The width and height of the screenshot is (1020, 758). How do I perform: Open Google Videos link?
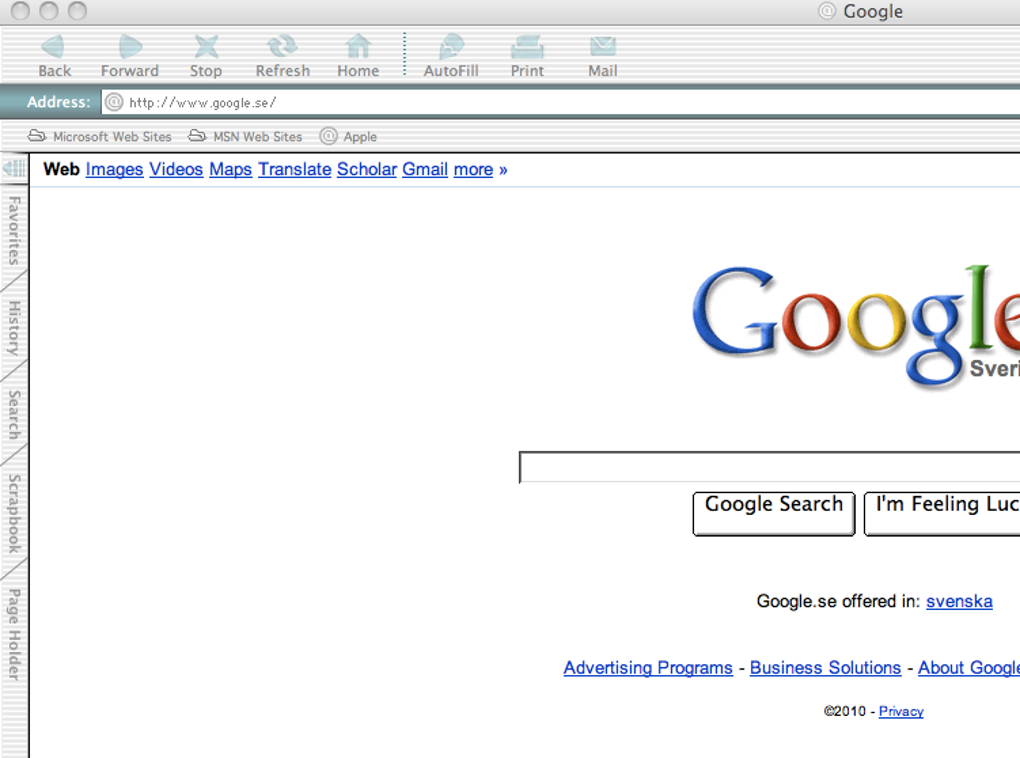[176, 169]
